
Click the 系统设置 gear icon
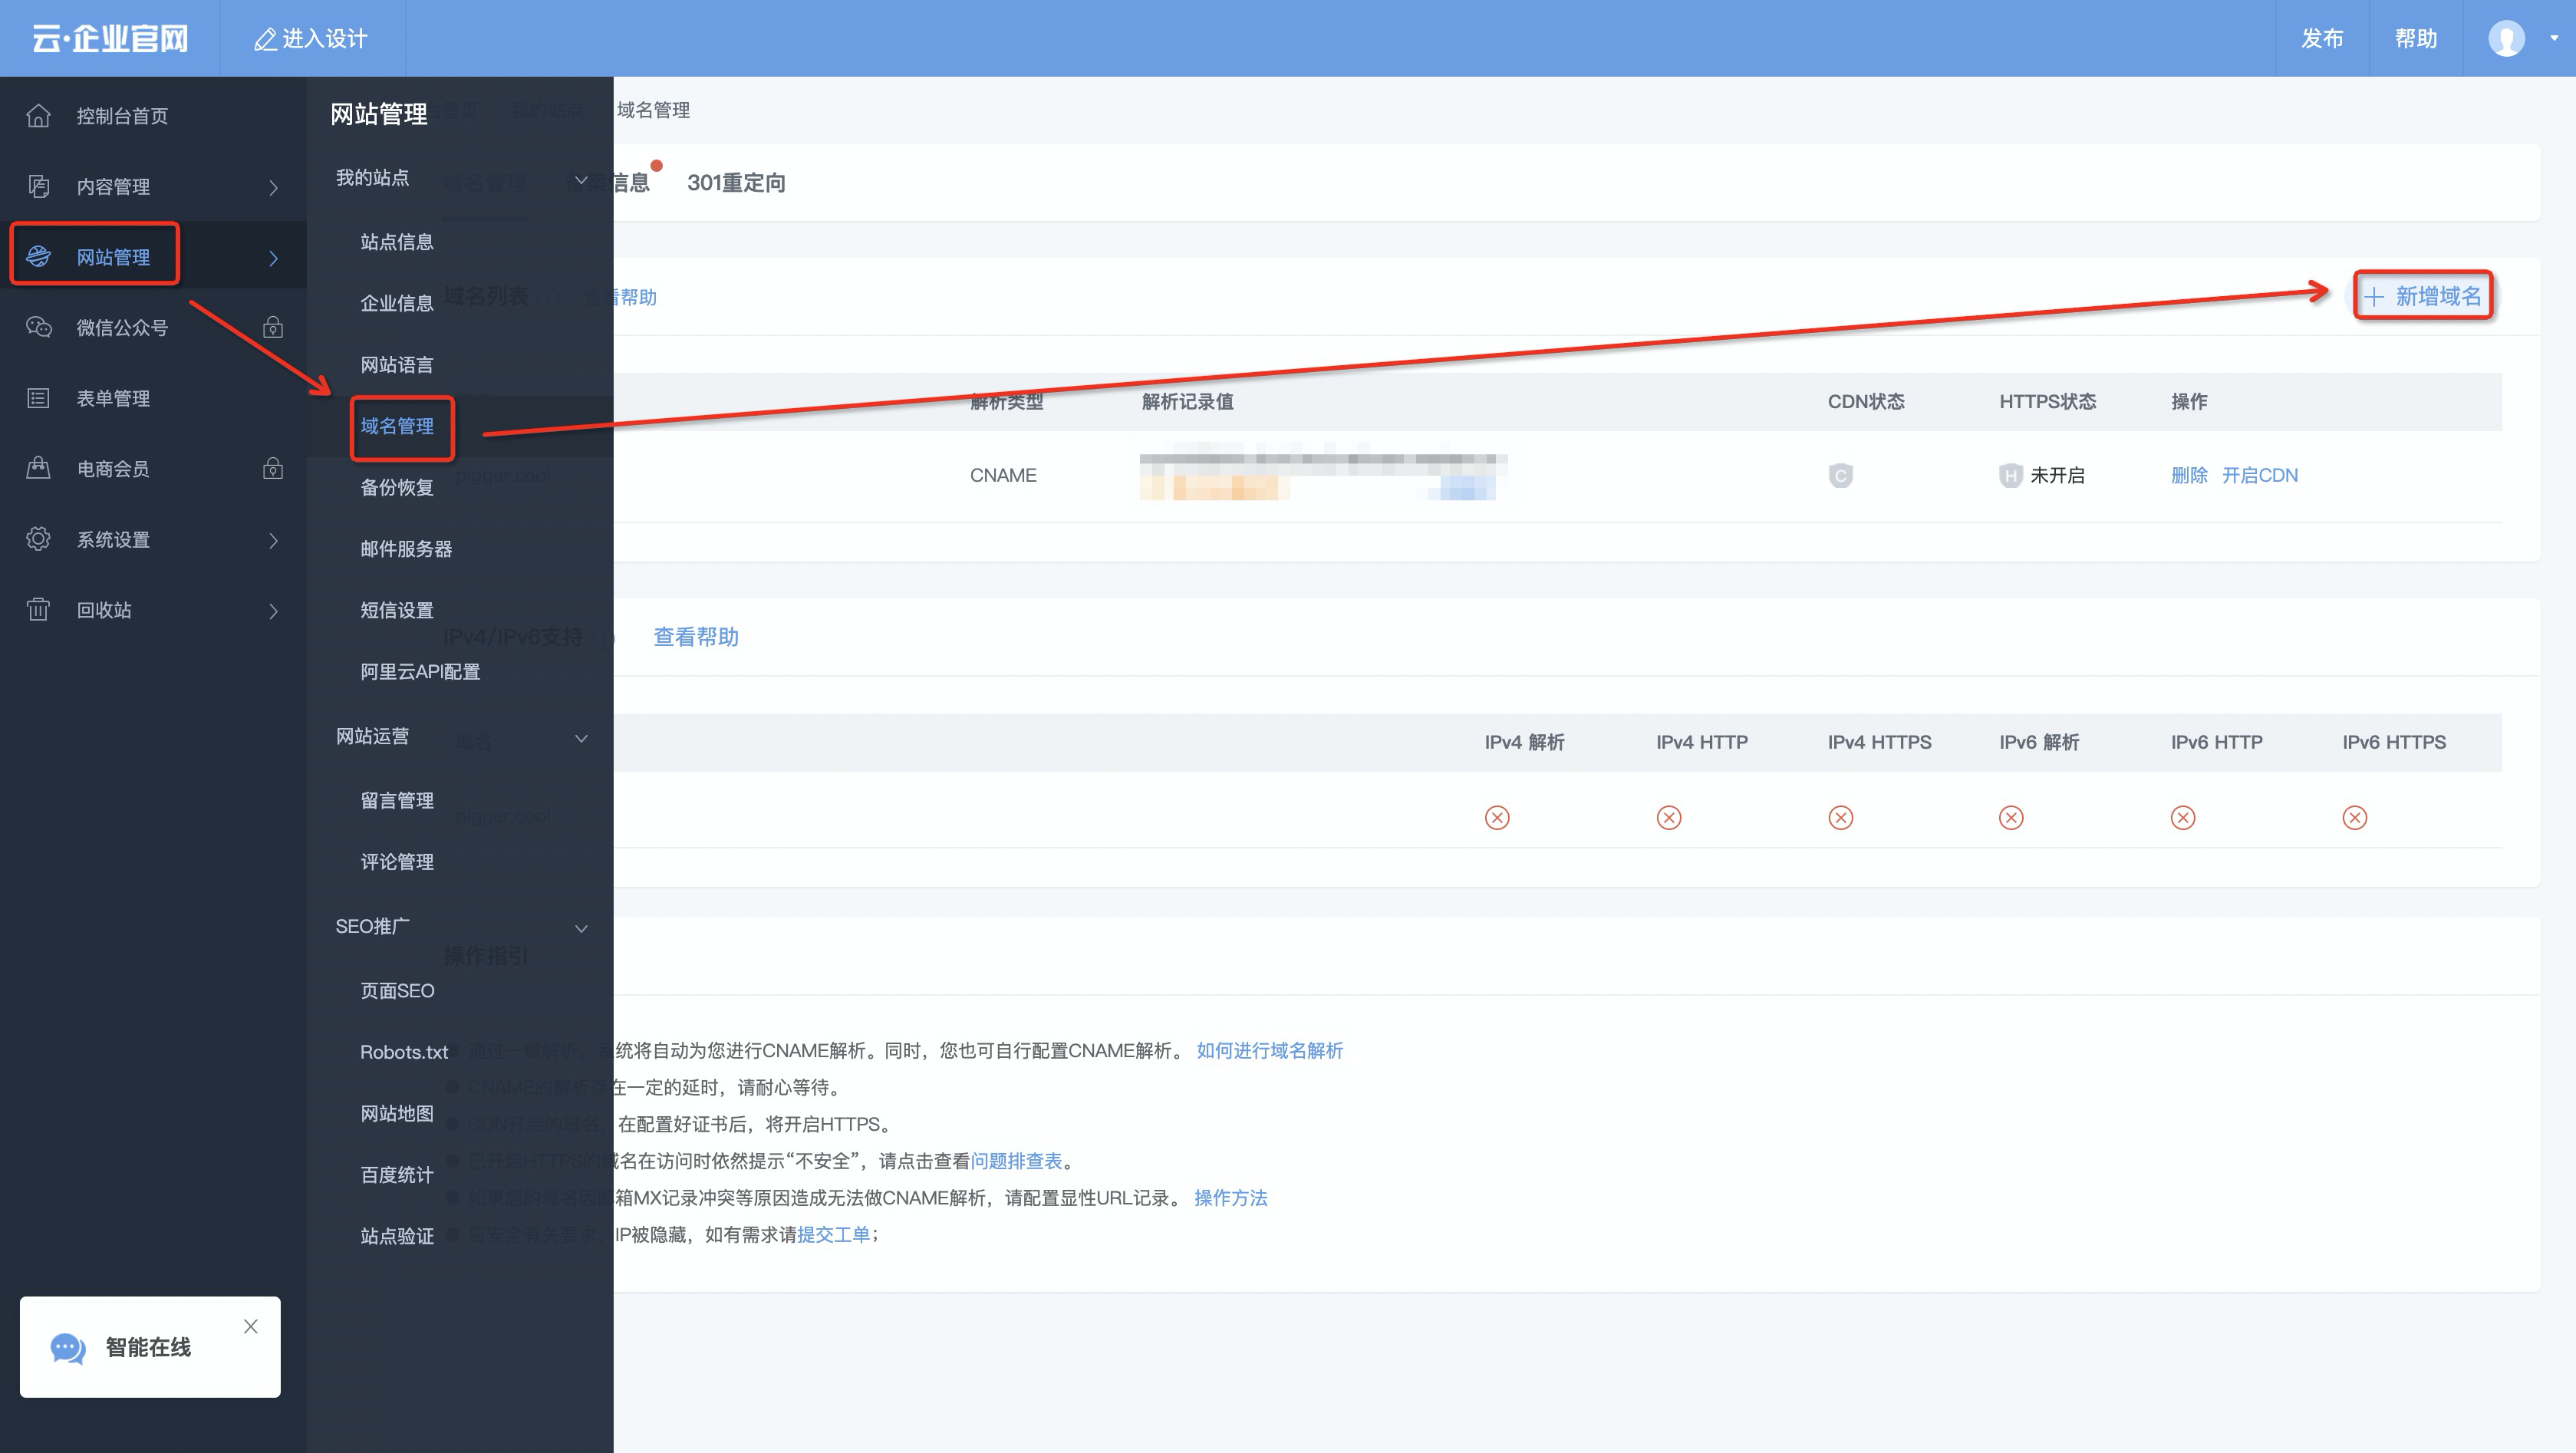tap(38, 539)
